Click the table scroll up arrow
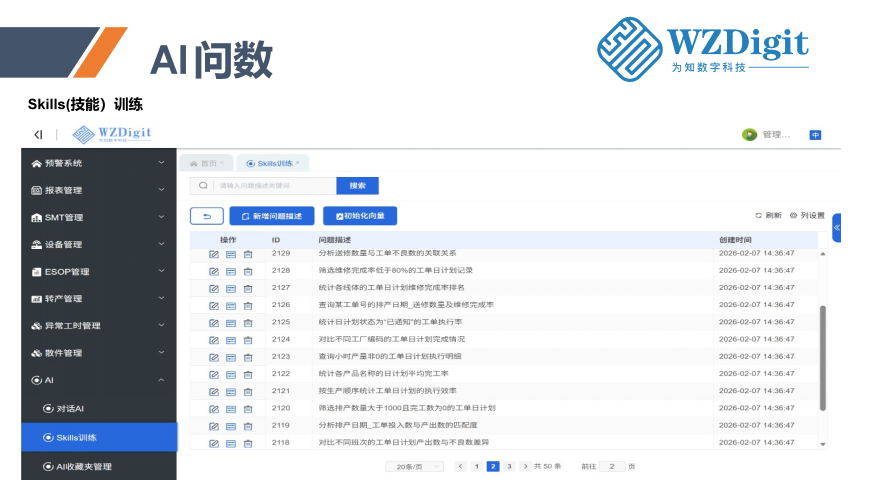Image resolution: width=869 pixels, height=489 pixels. (x=823, y=254)
